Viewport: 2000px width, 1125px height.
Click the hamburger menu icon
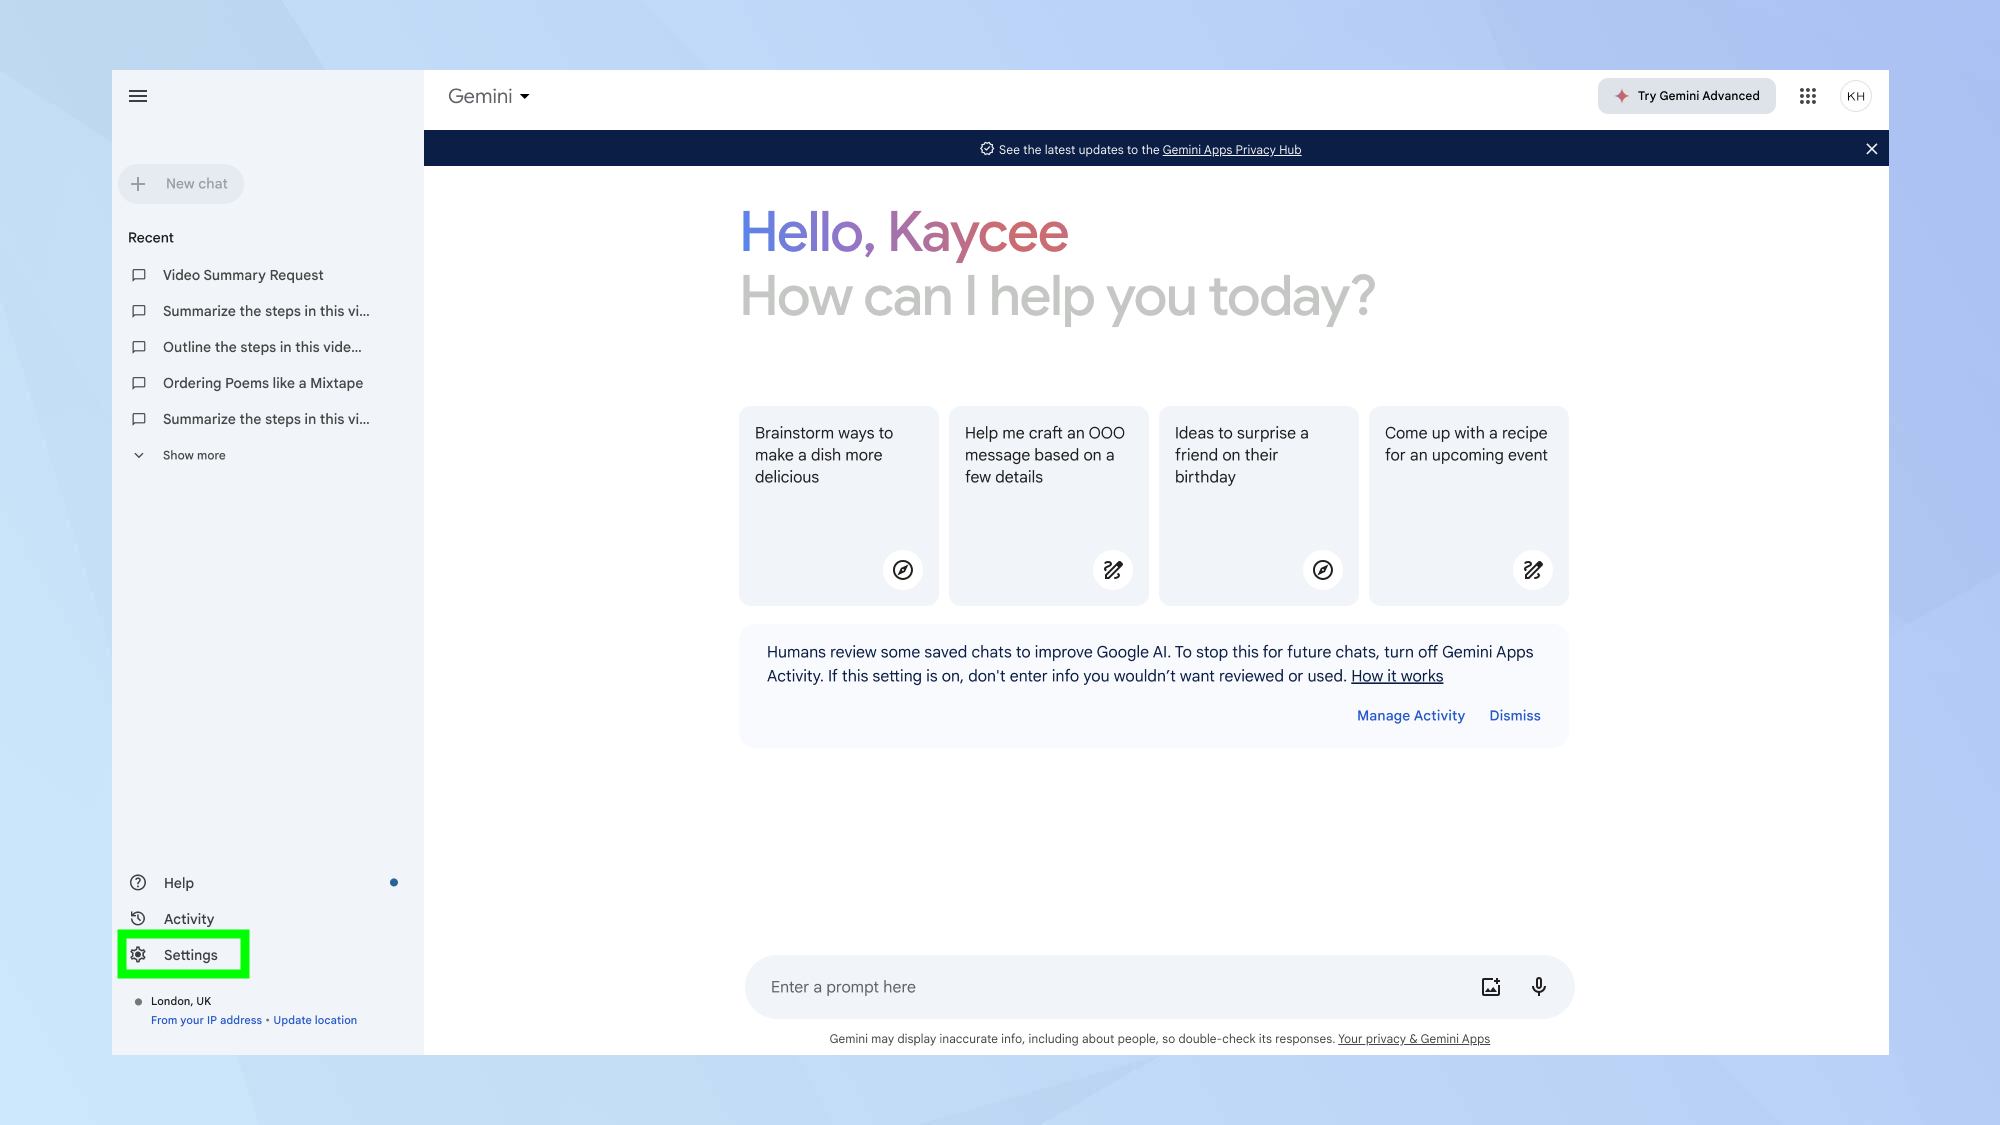137,96
